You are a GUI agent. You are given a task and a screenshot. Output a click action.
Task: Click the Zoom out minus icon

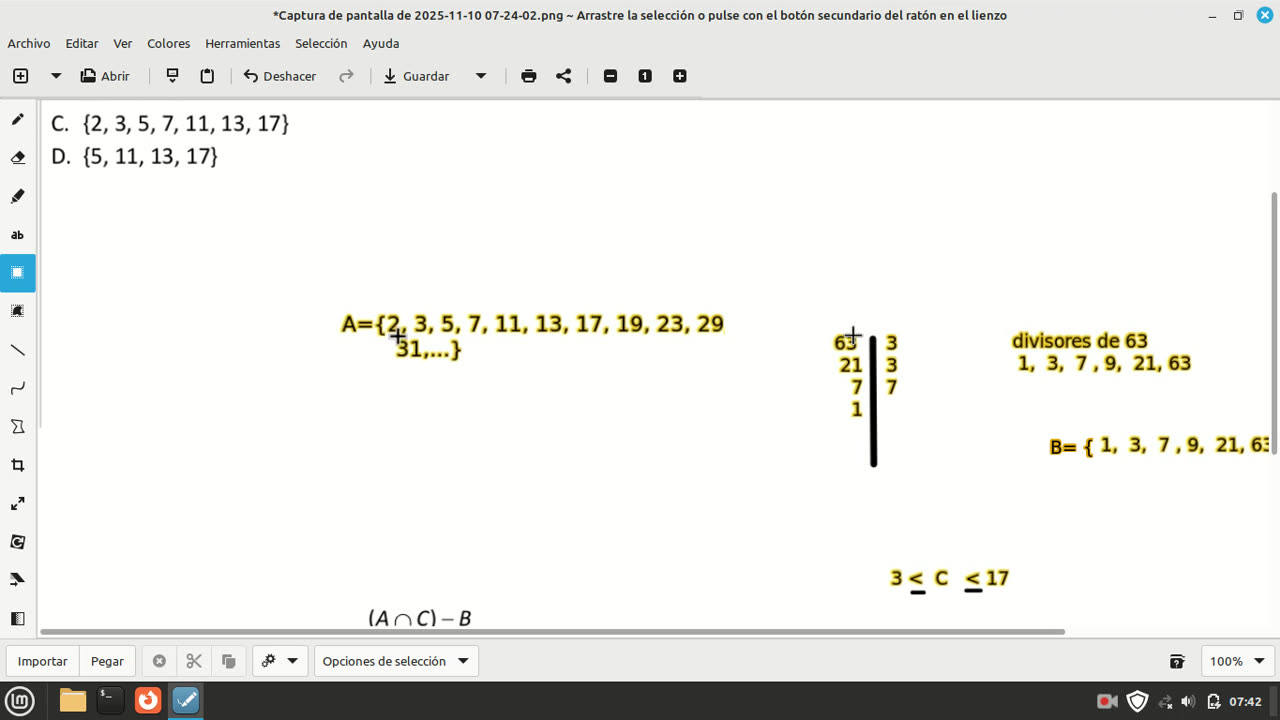[x=610, y=76]
